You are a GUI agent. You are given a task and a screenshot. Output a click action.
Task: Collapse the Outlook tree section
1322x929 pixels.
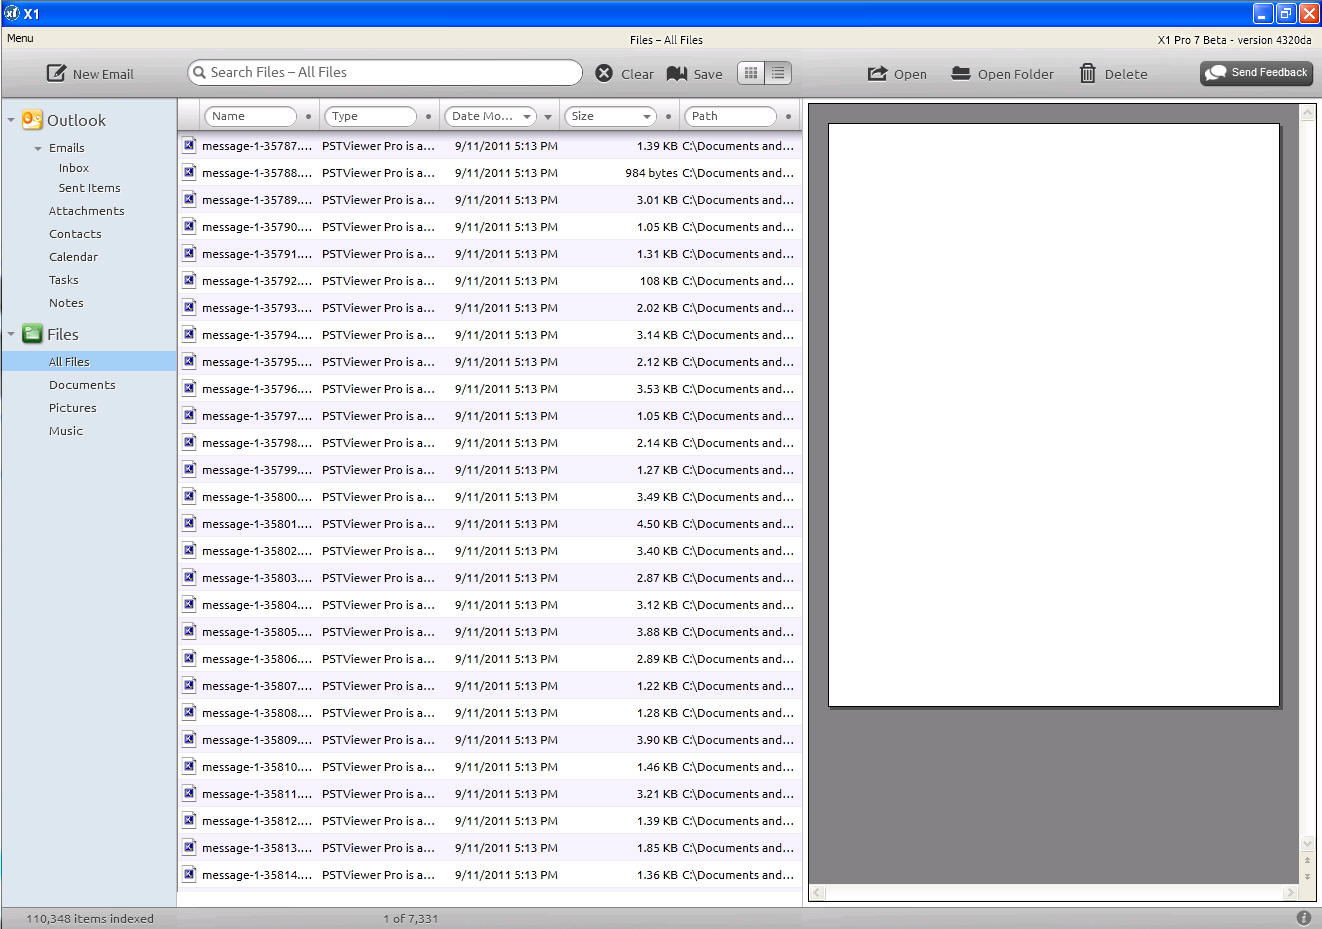(x=11, y=120)
